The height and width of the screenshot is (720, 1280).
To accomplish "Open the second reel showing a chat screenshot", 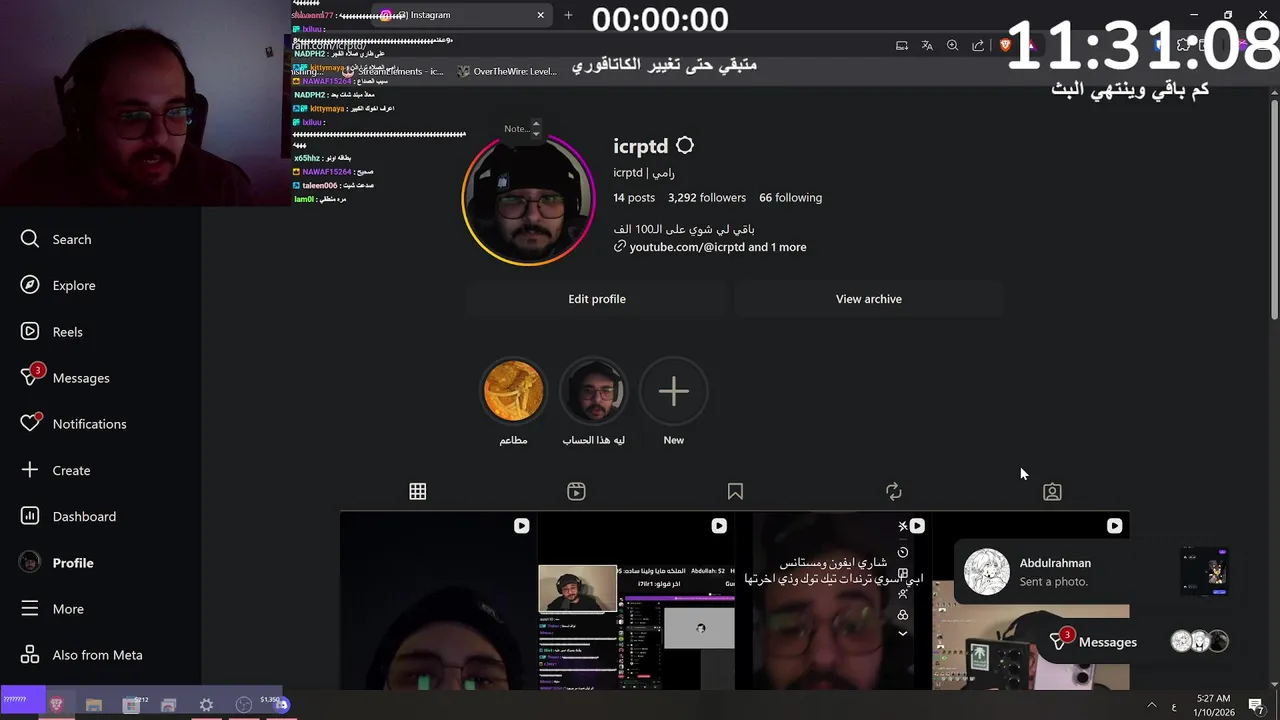I will pos(636,602).
